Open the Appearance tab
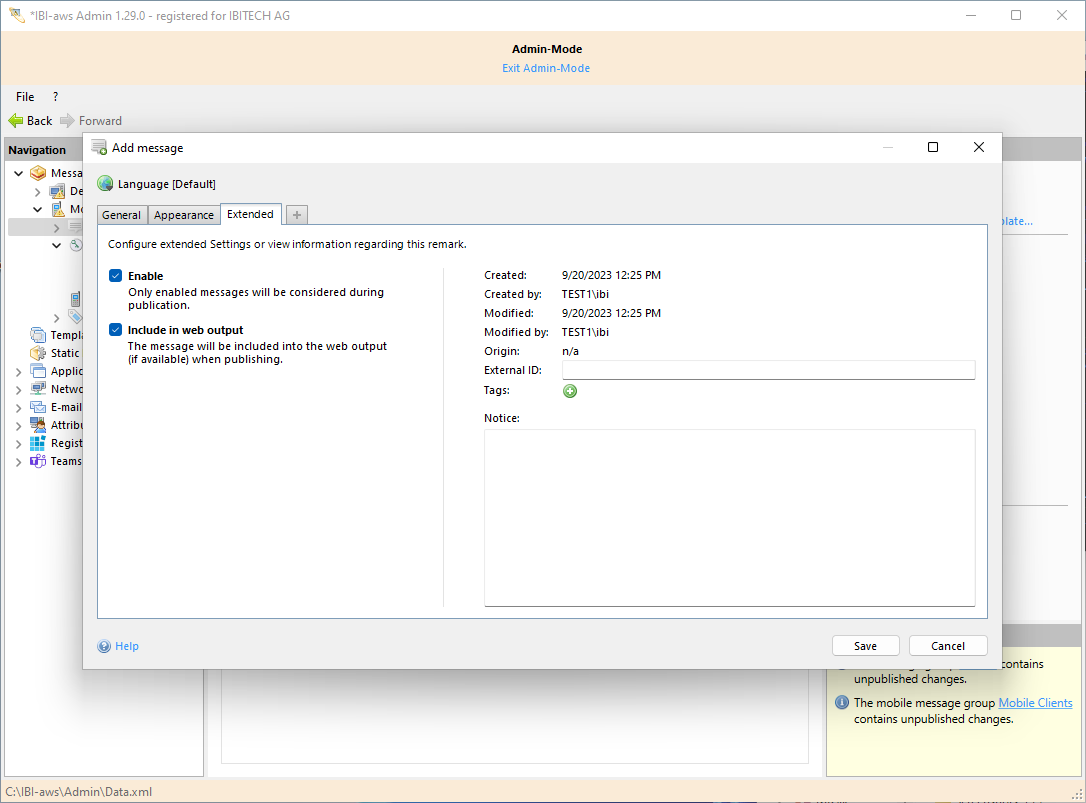The image size is (1086, 803). pyautogui.click(x=184, y=215)
